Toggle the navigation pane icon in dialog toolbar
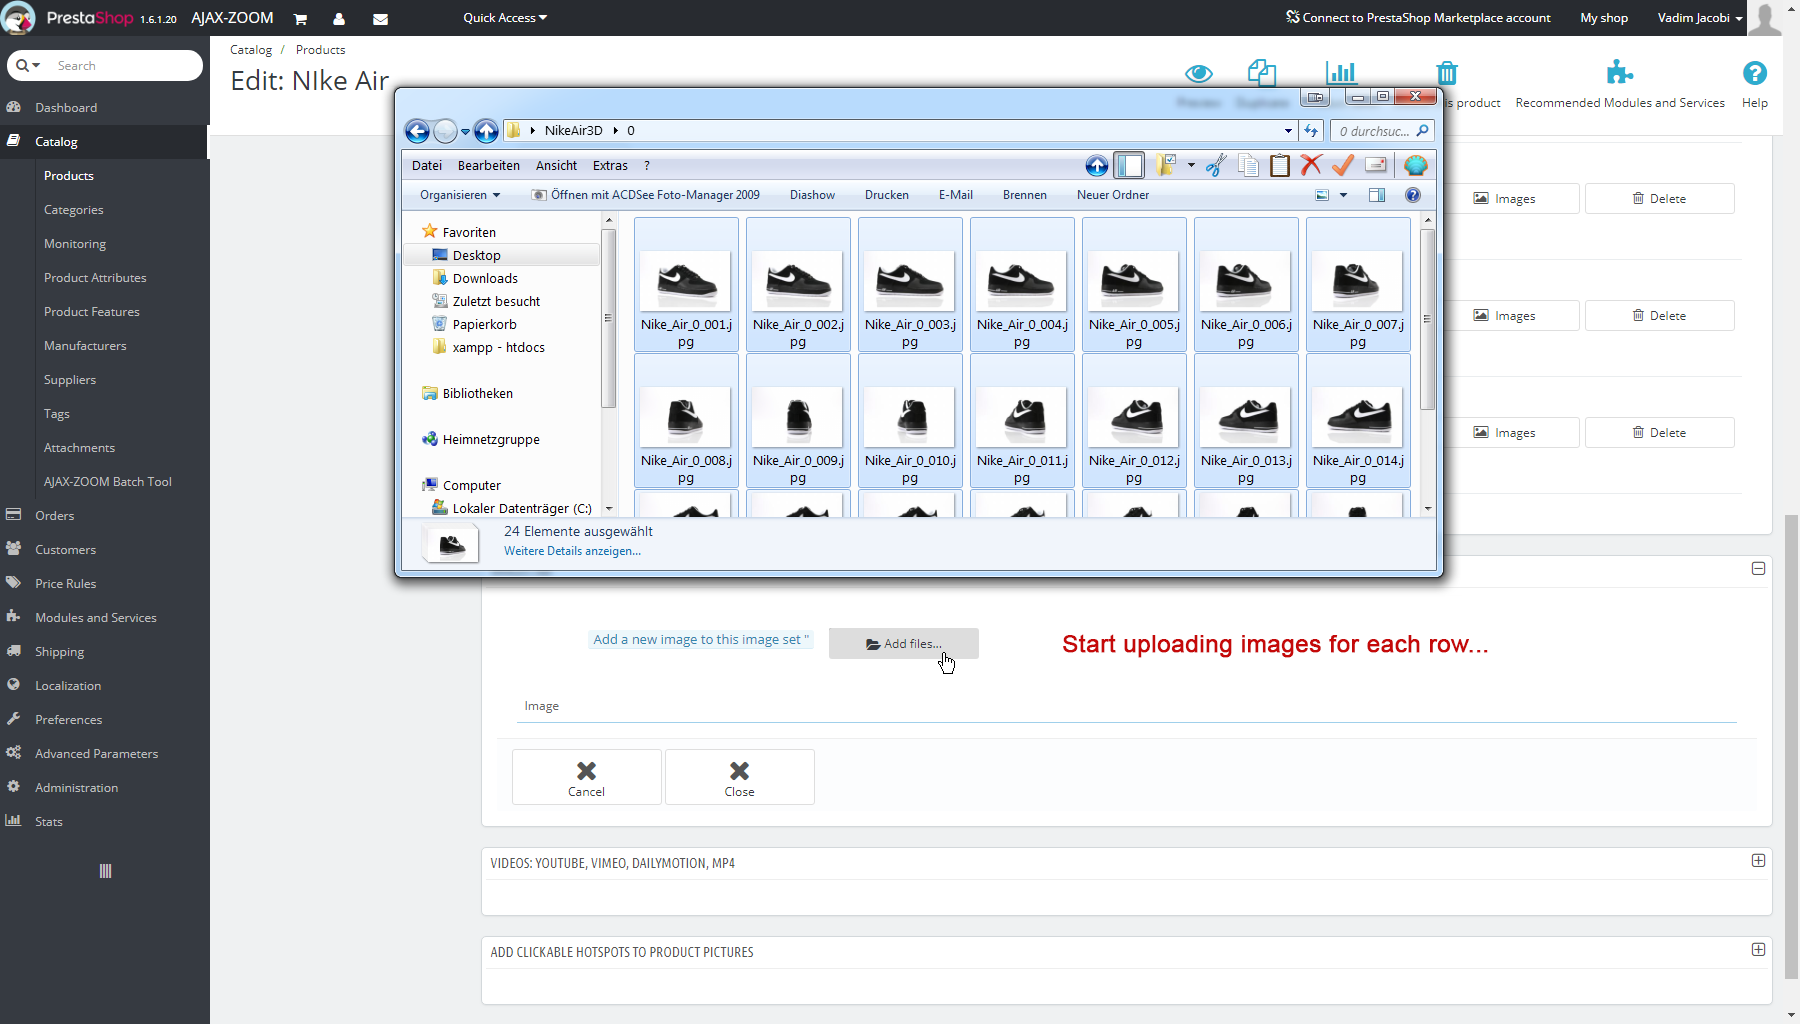The image size is (1800, 1024). tap(1130, 166)
